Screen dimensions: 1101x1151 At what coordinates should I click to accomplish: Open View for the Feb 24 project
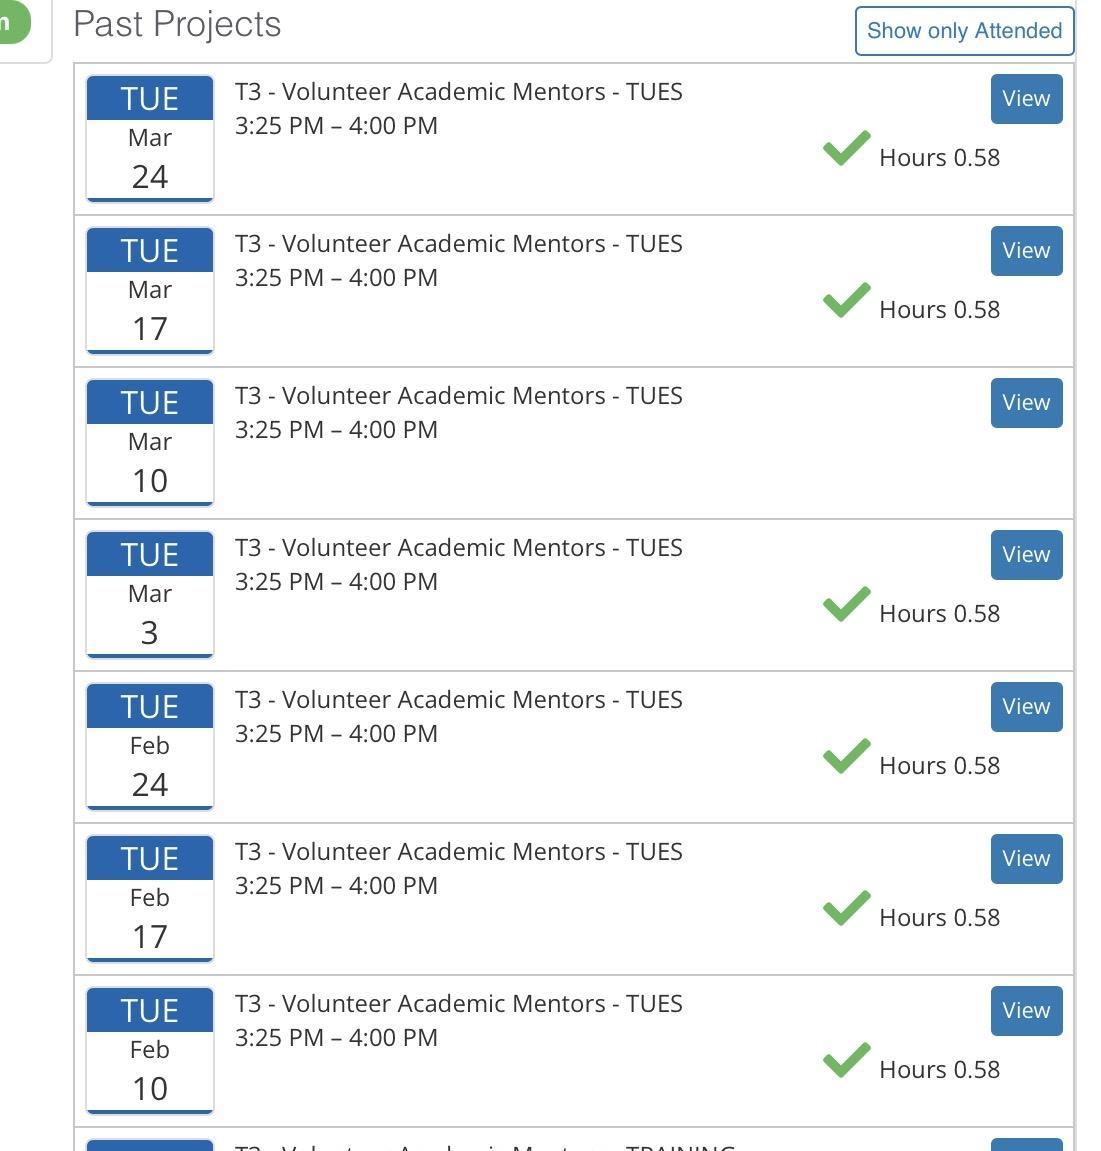[1026, 707]
